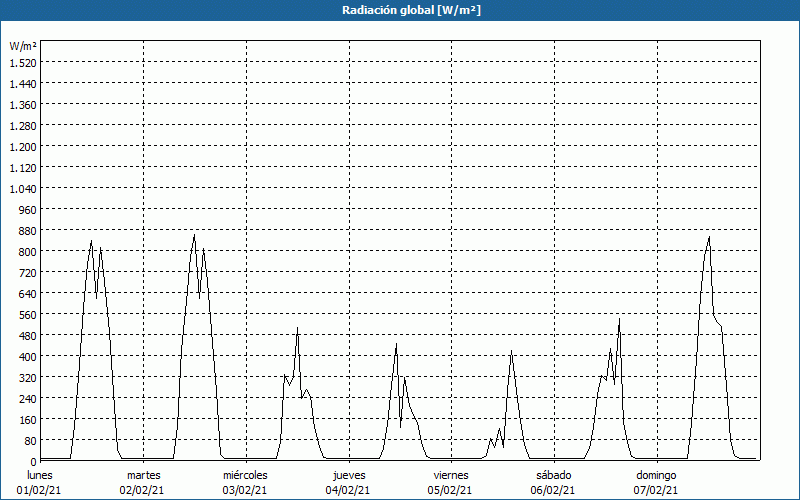This screenshot has height=500, width=800.
Task: Select the 1.280 y-axis value
Action: point(23,126)
